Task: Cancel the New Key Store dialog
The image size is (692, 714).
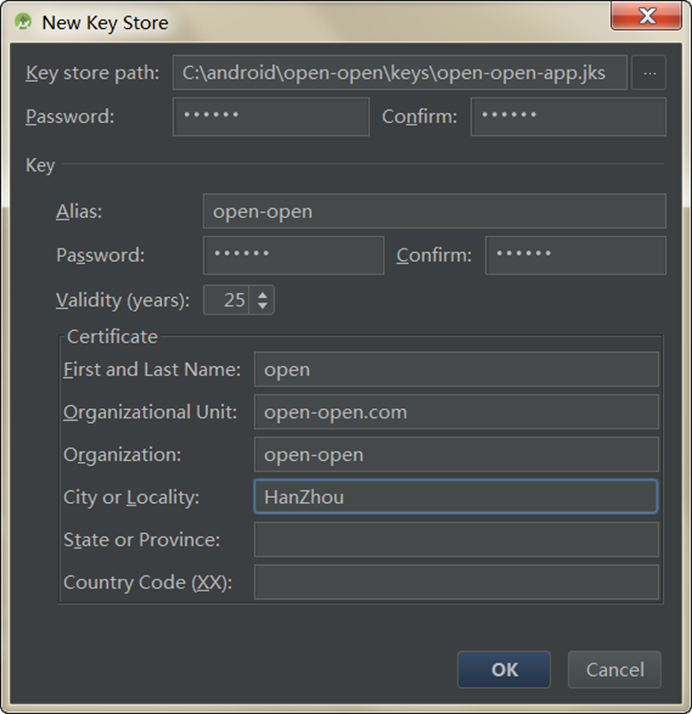Action: 615,669
